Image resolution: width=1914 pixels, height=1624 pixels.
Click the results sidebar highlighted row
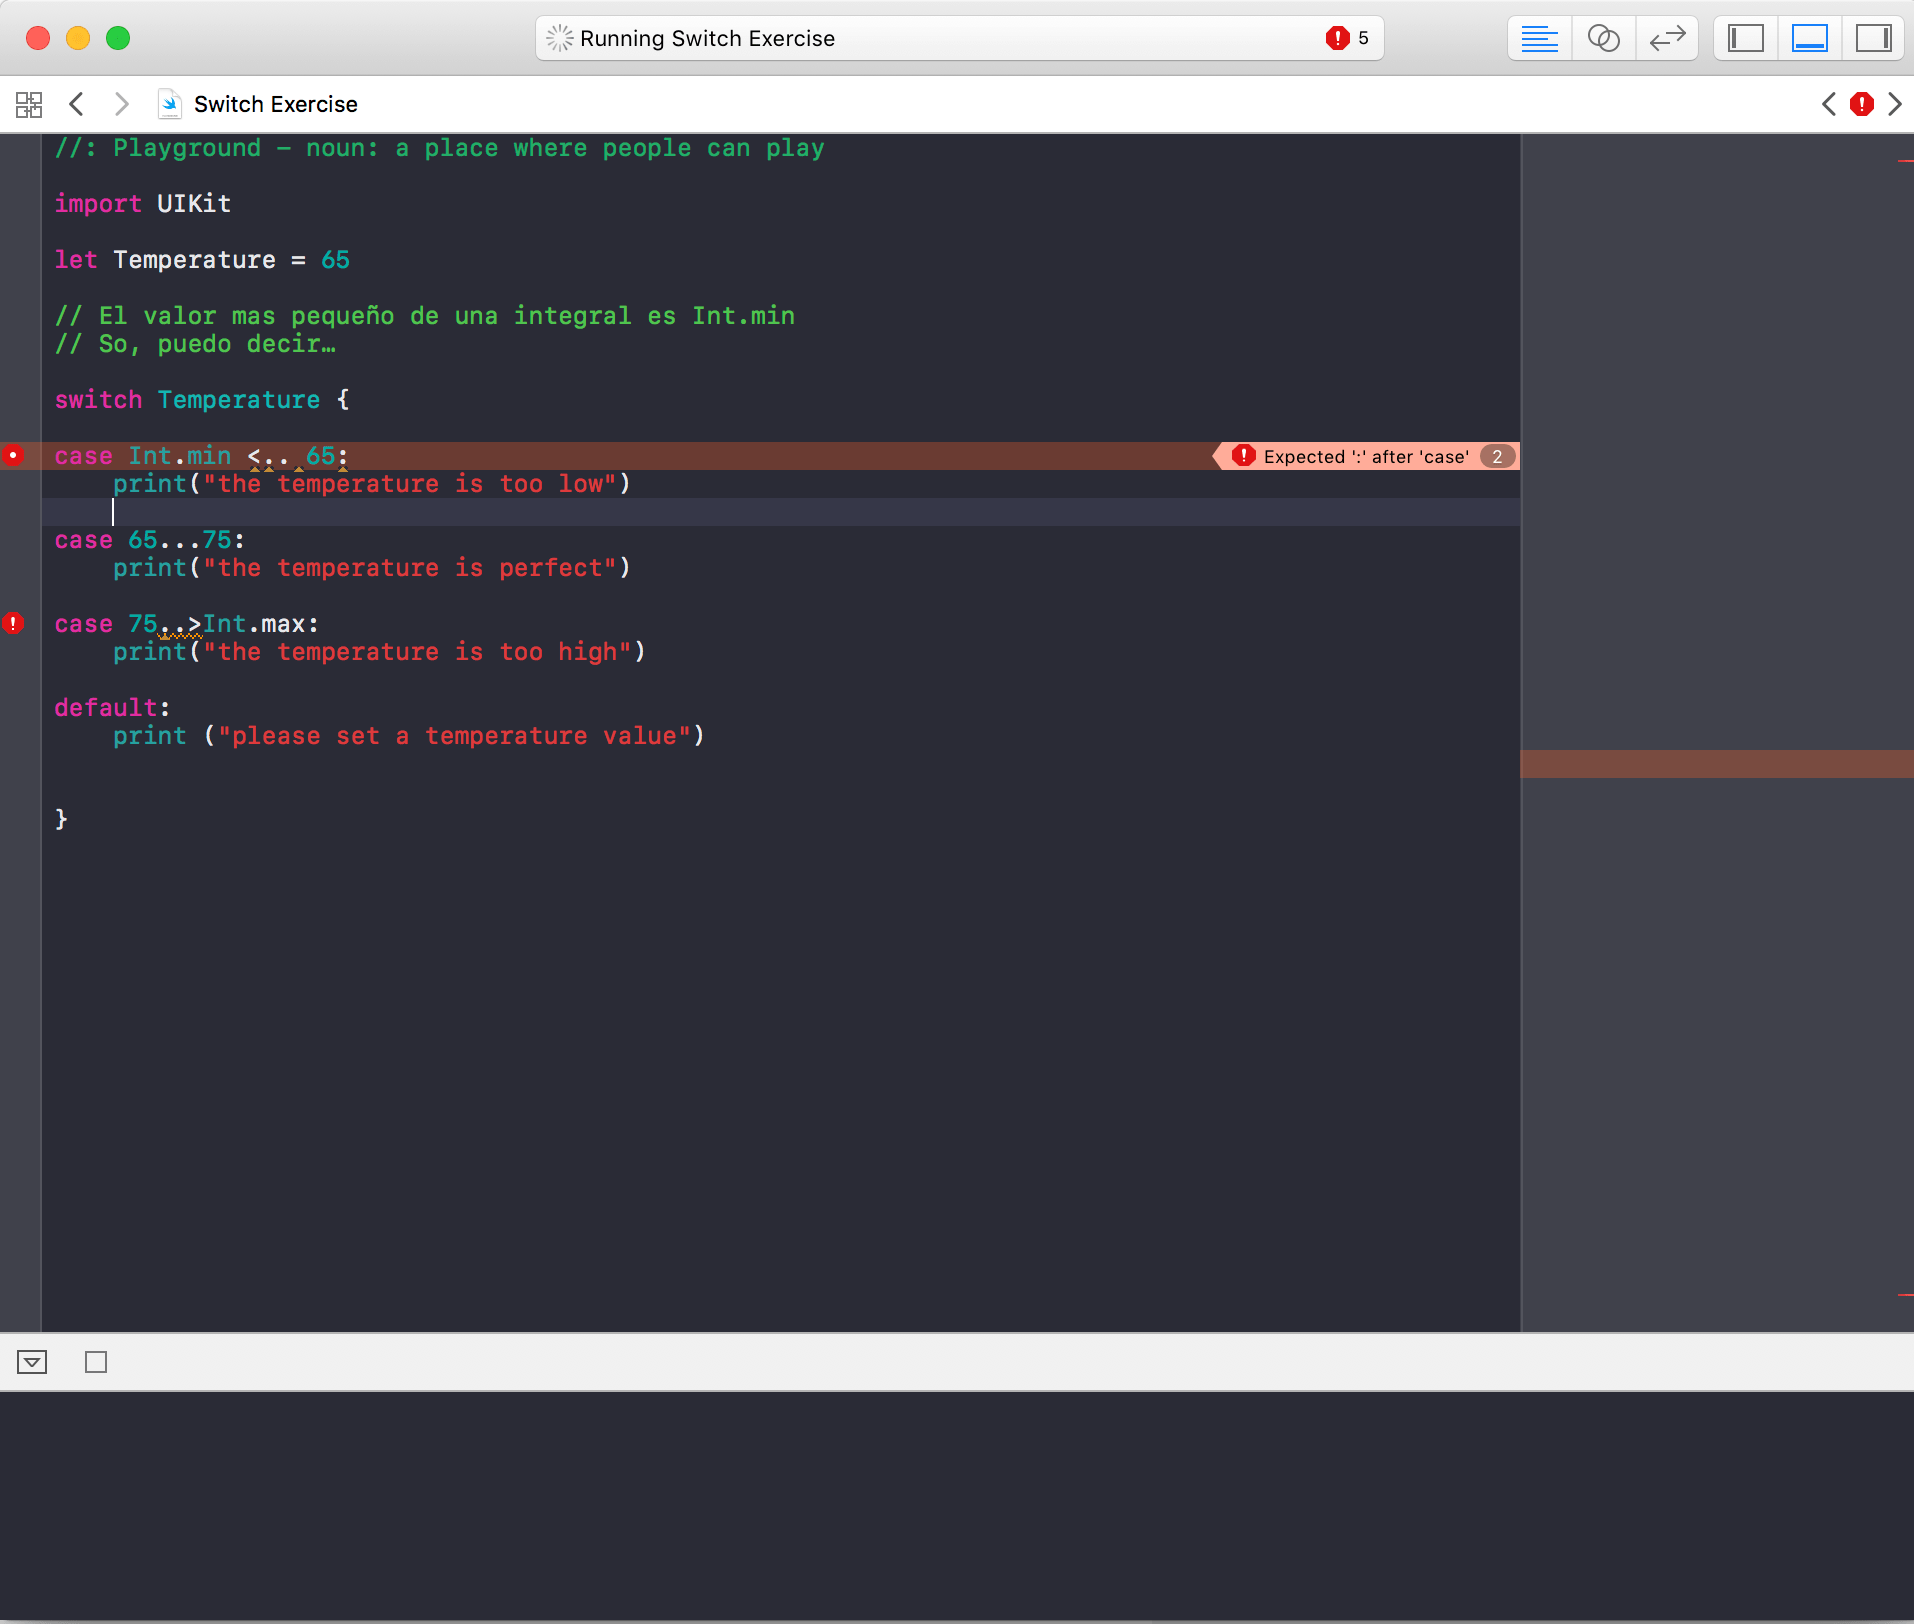[1717, 764]
